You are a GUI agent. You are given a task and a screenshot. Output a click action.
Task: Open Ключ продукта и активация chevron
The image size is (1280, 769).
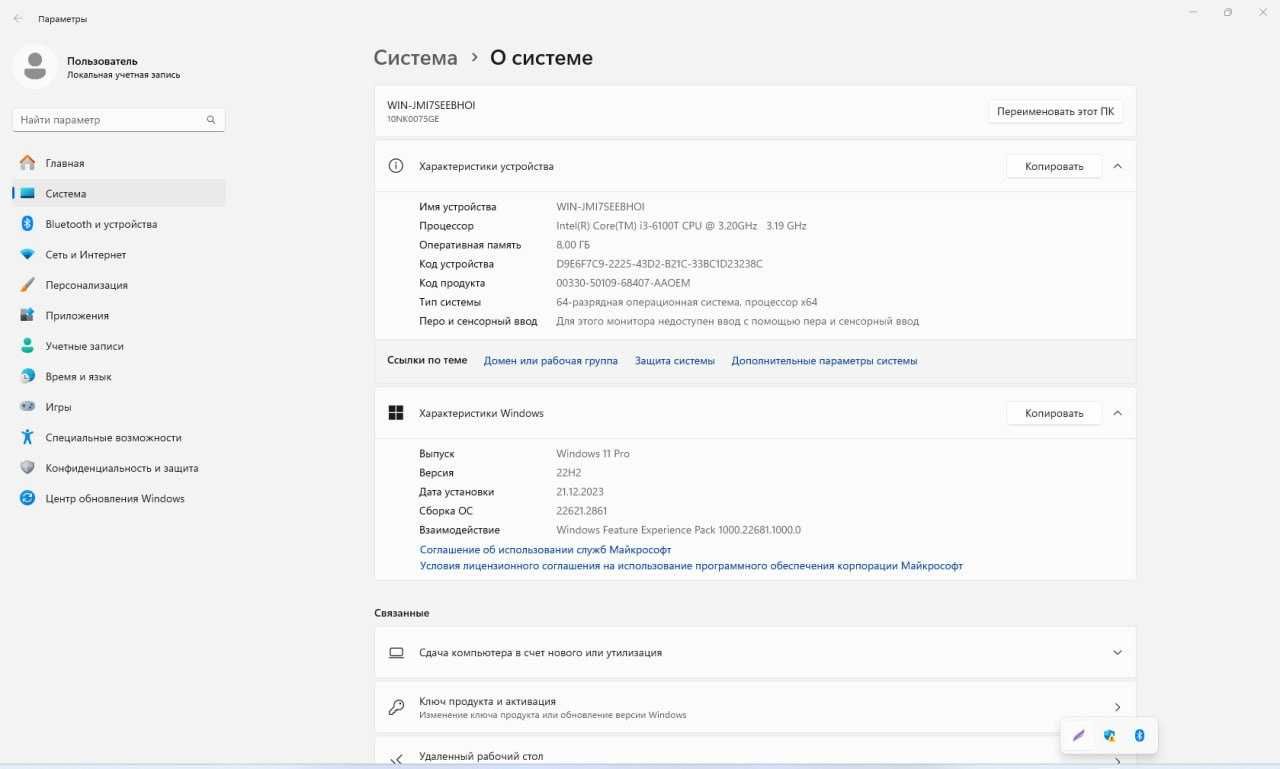(1117, 707)
